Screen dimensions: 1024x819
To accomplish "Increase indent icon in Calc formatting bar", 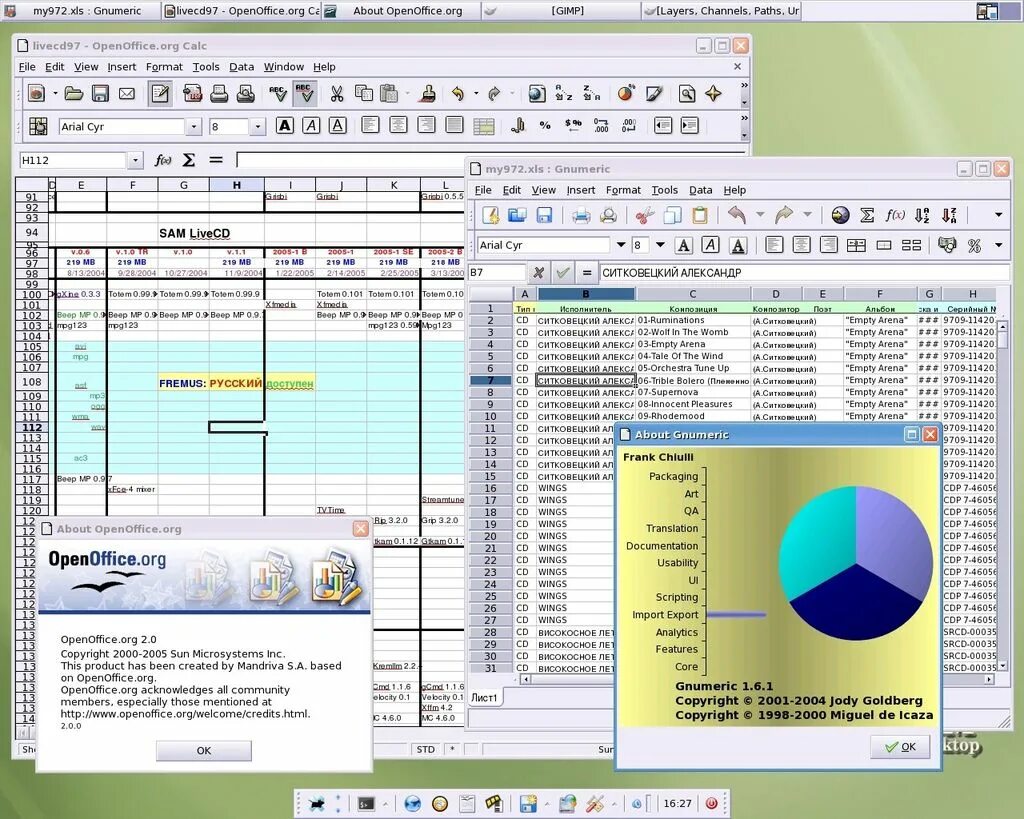I will (x=690, y=125).
